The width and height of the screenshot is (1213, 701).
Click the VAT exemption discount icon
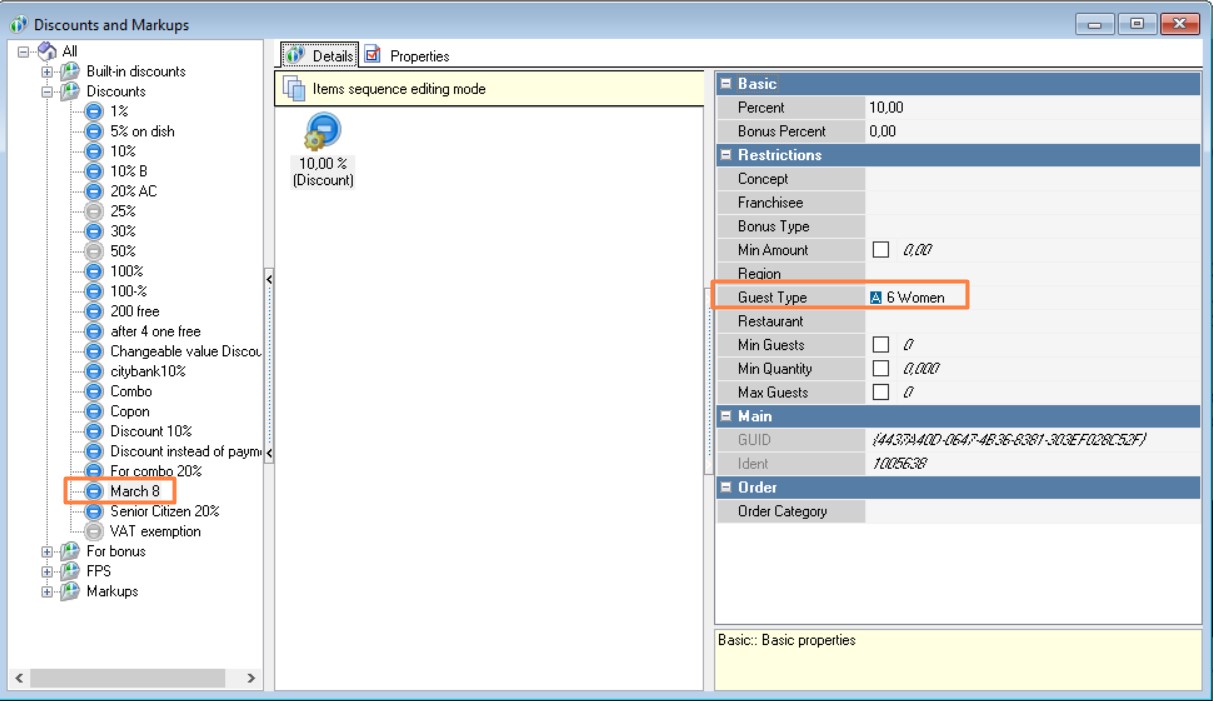point(93,531)
